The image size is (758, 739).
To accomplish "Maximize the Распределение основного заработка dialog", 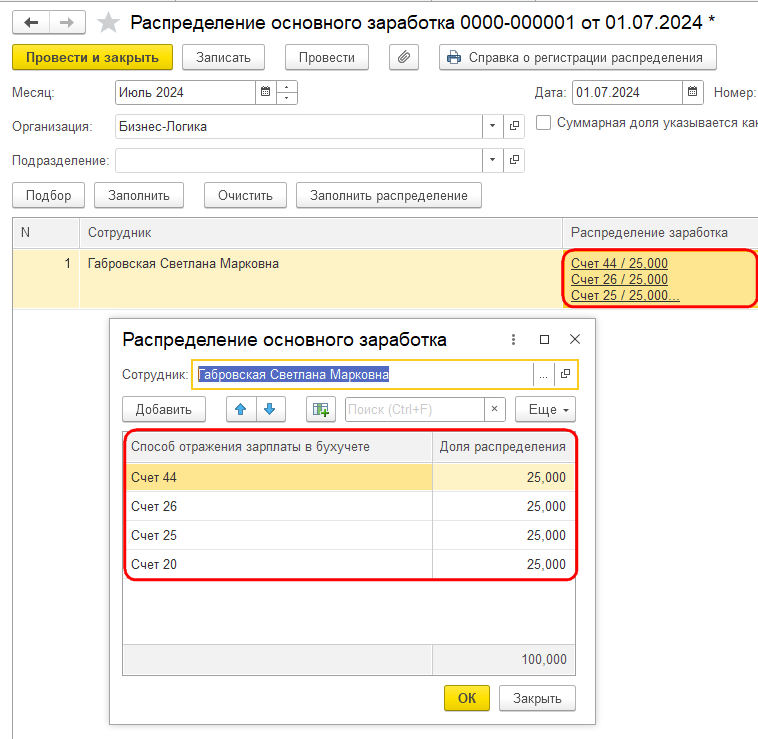I will click(x=544, y=340).
